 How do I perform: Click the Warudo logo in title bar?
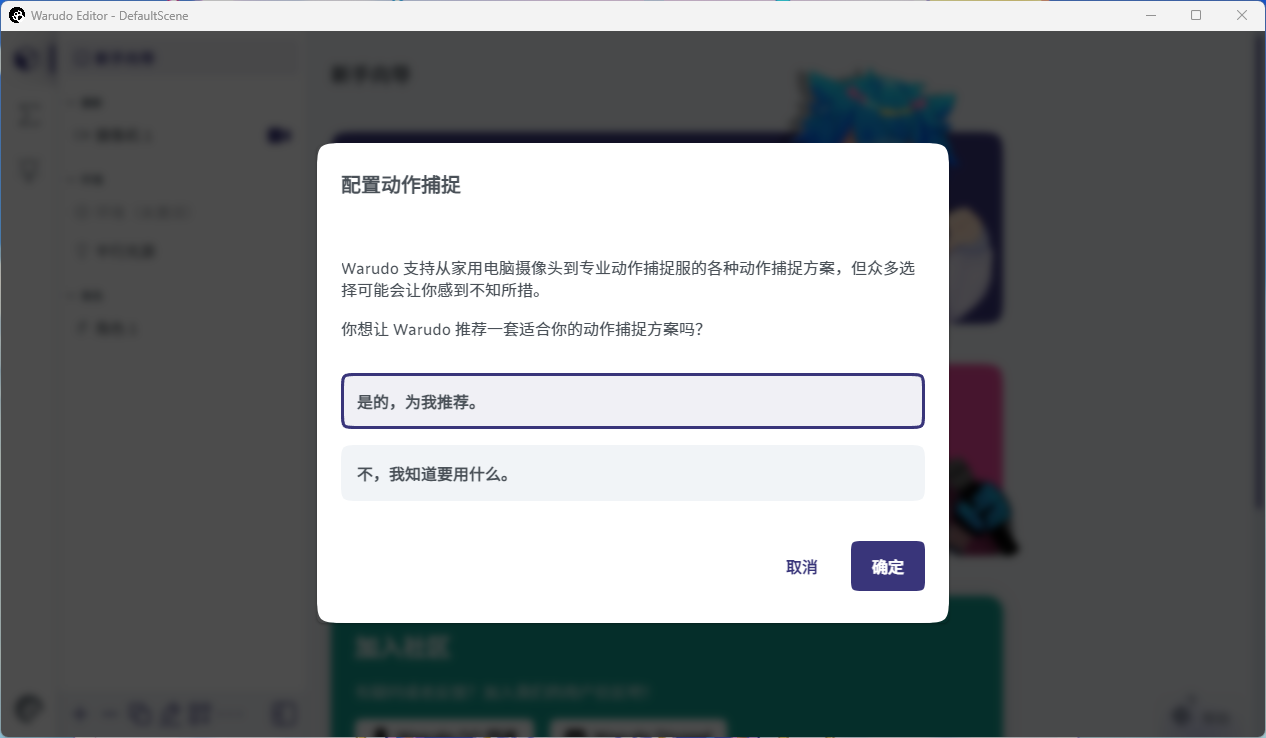coord(16,15)
